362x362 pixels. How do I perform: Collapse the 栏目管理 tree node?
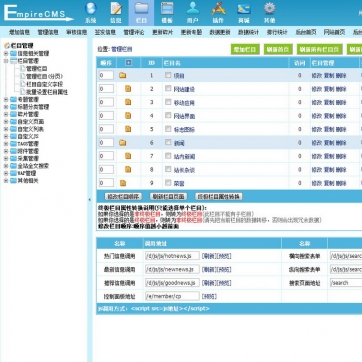point(6,61)
